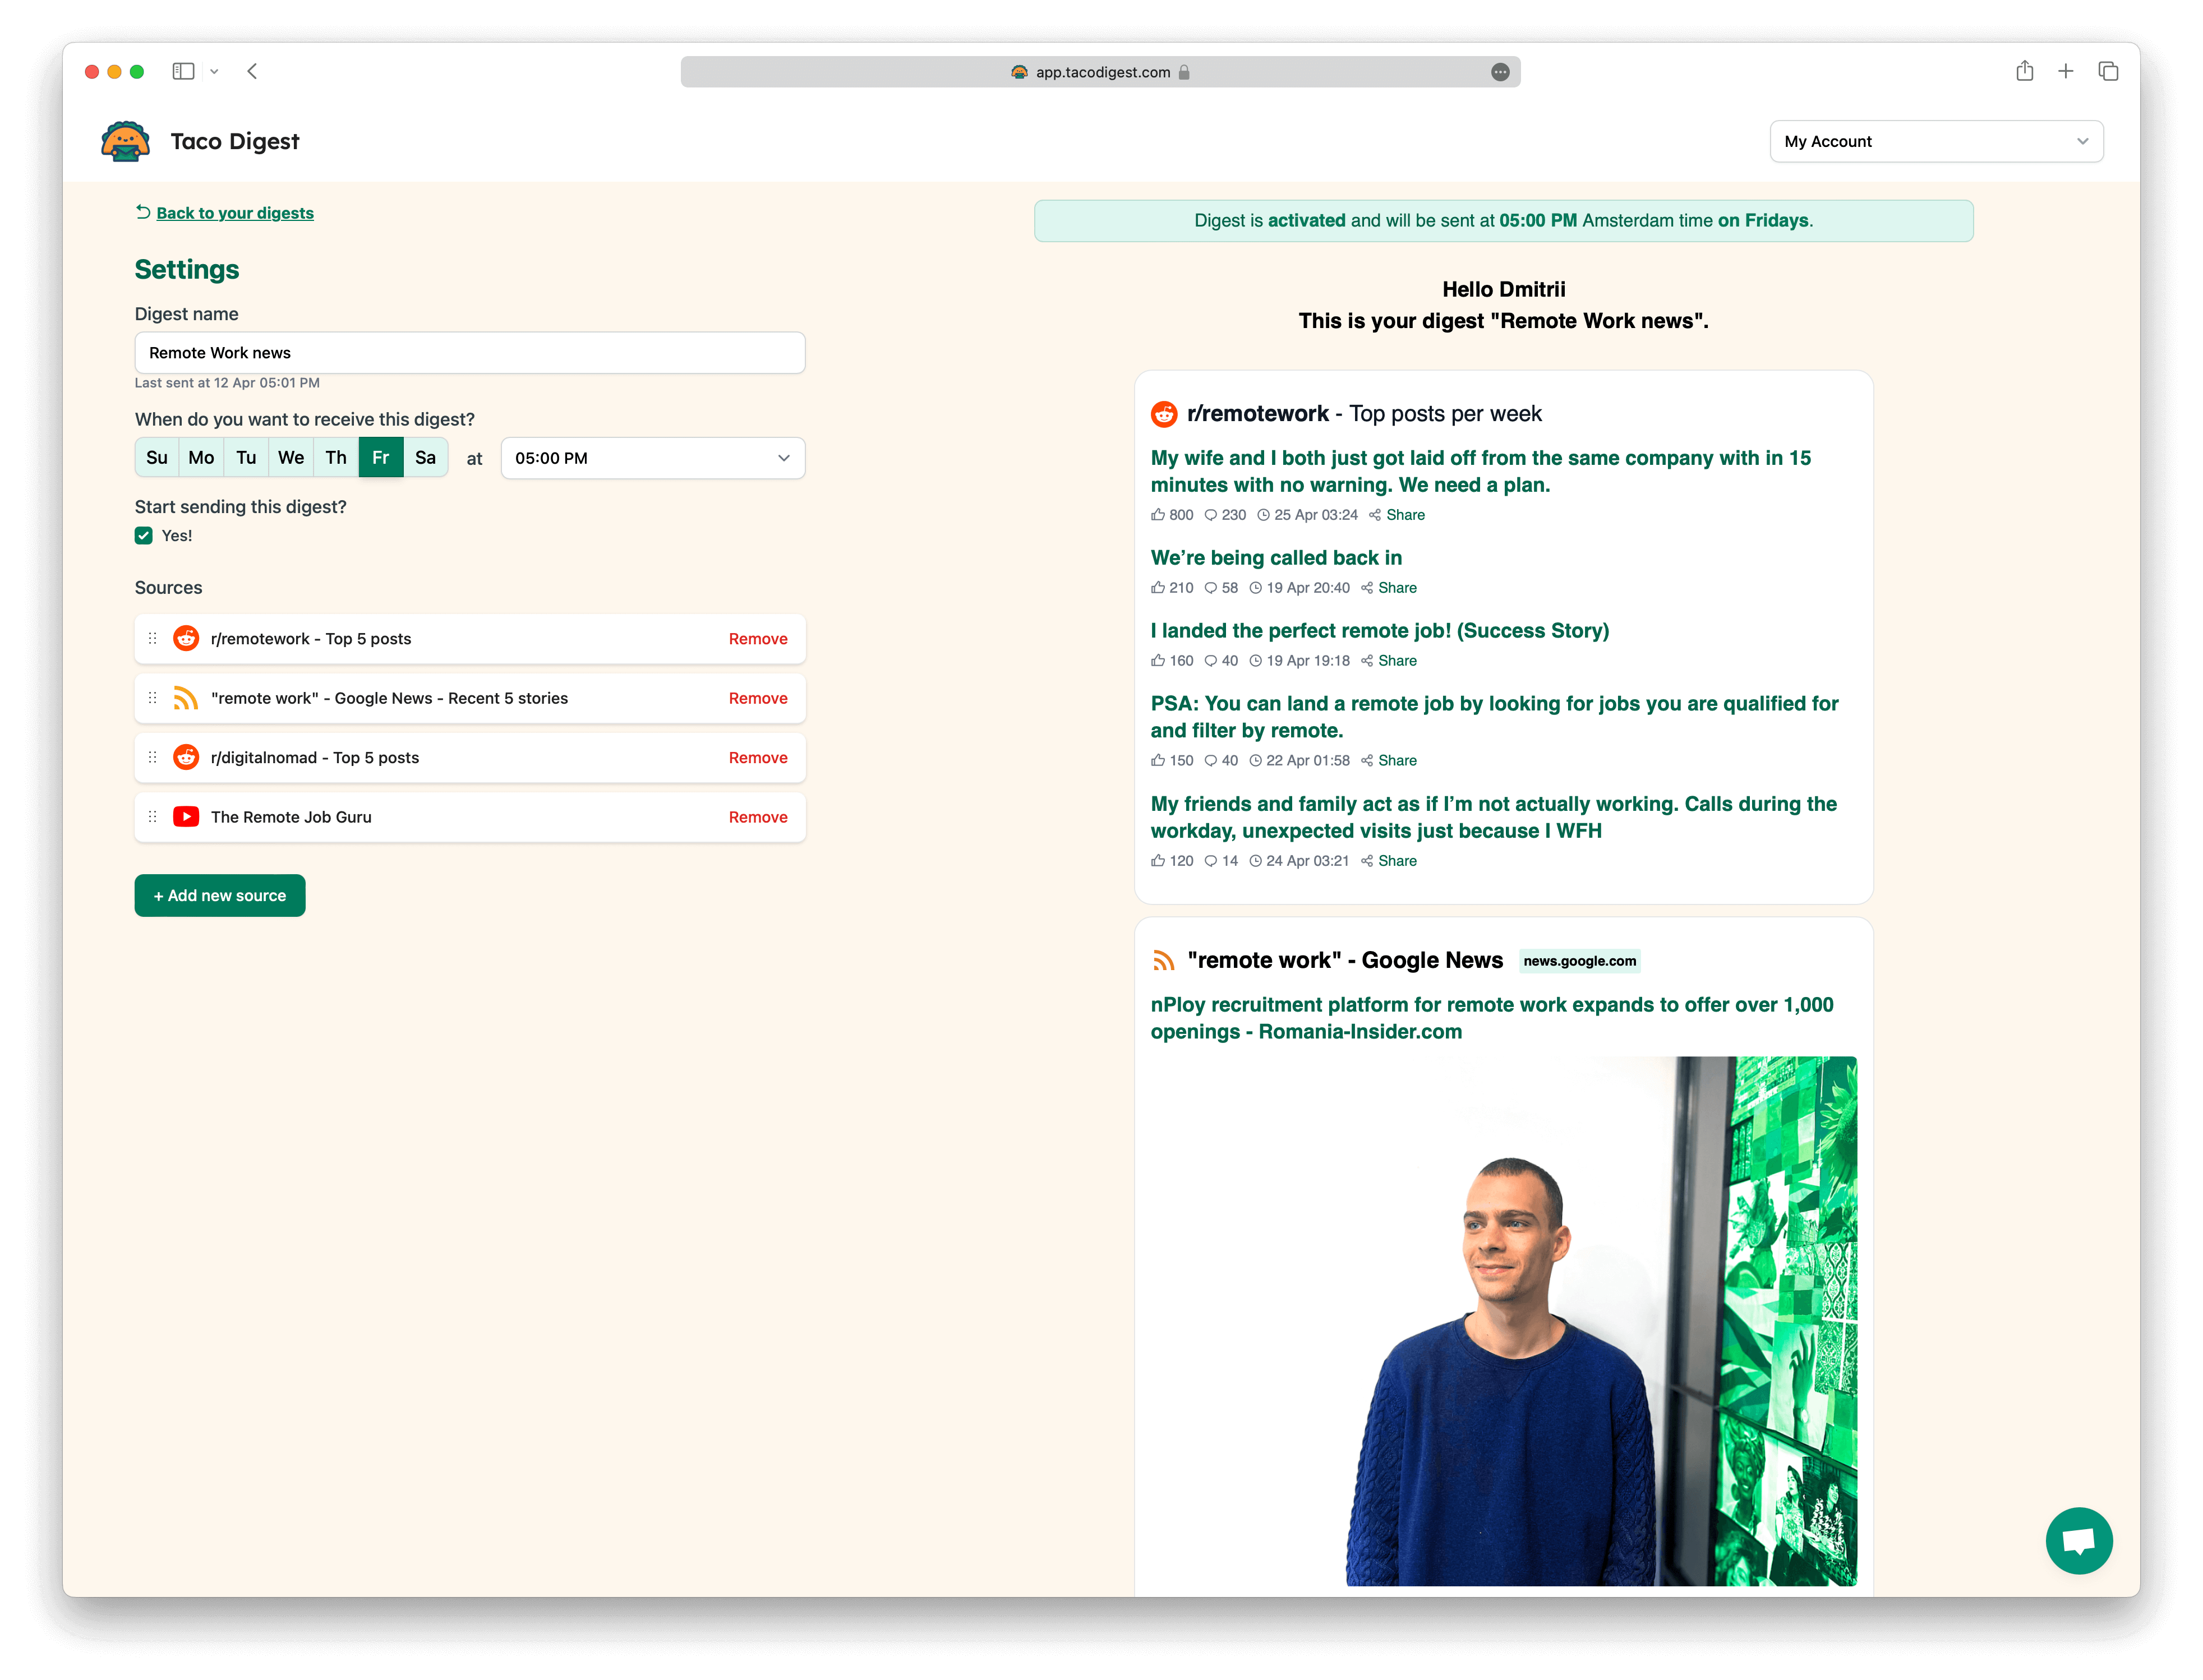Toggle the Mo weekday button
Image resolution: width=2203 pixels, height=1680 pixels.
point(201,458)
